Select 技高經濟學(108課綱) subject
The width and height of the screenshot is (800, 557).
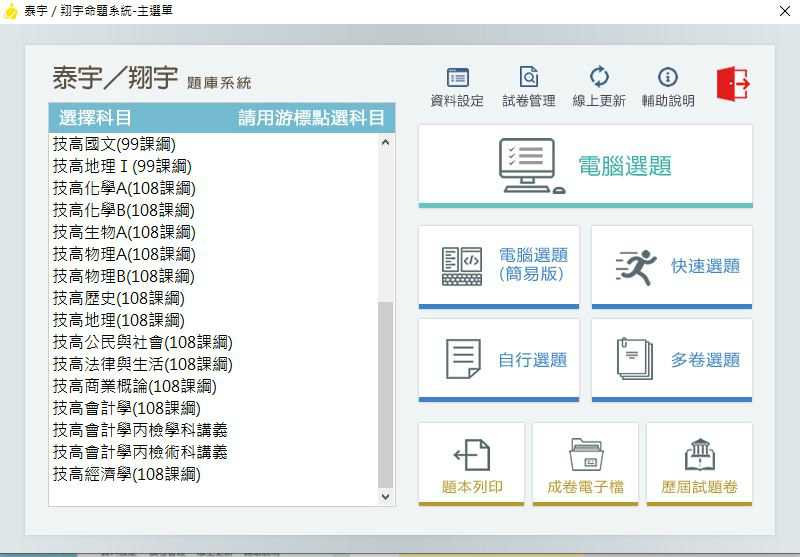pyautogui.click(x=213, y=474)
